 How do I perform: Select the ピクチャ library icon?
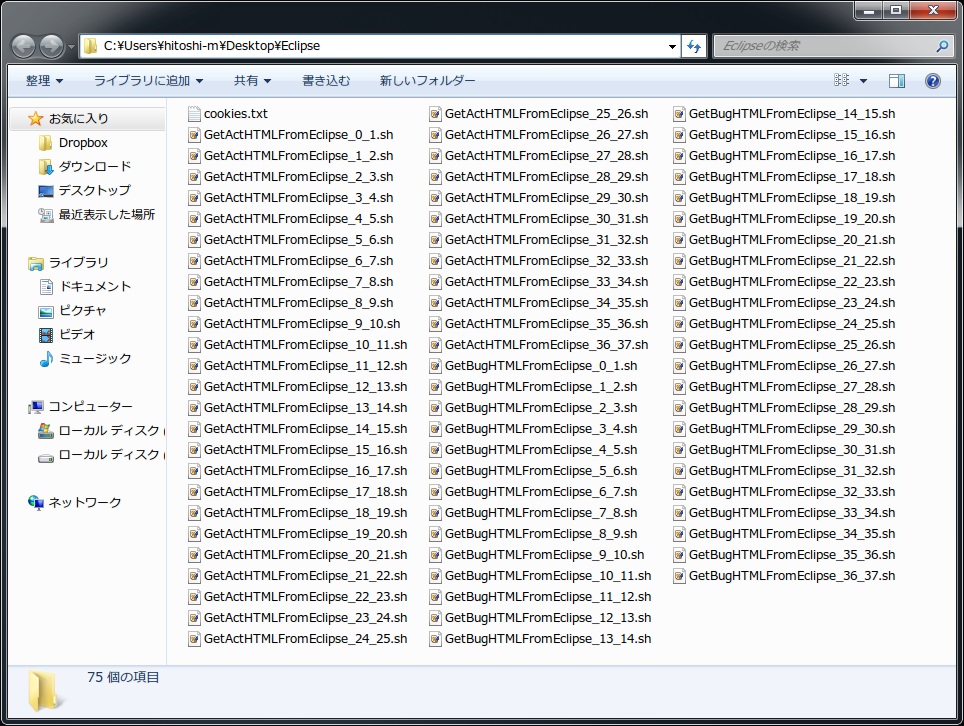(x=46, y=311)
